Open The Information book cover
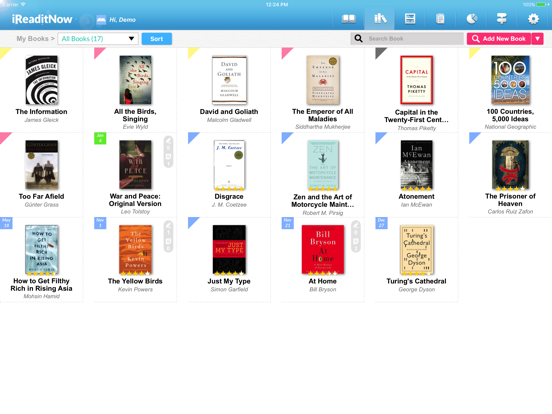This screenshot has height=414, width=552. point(42,80)
